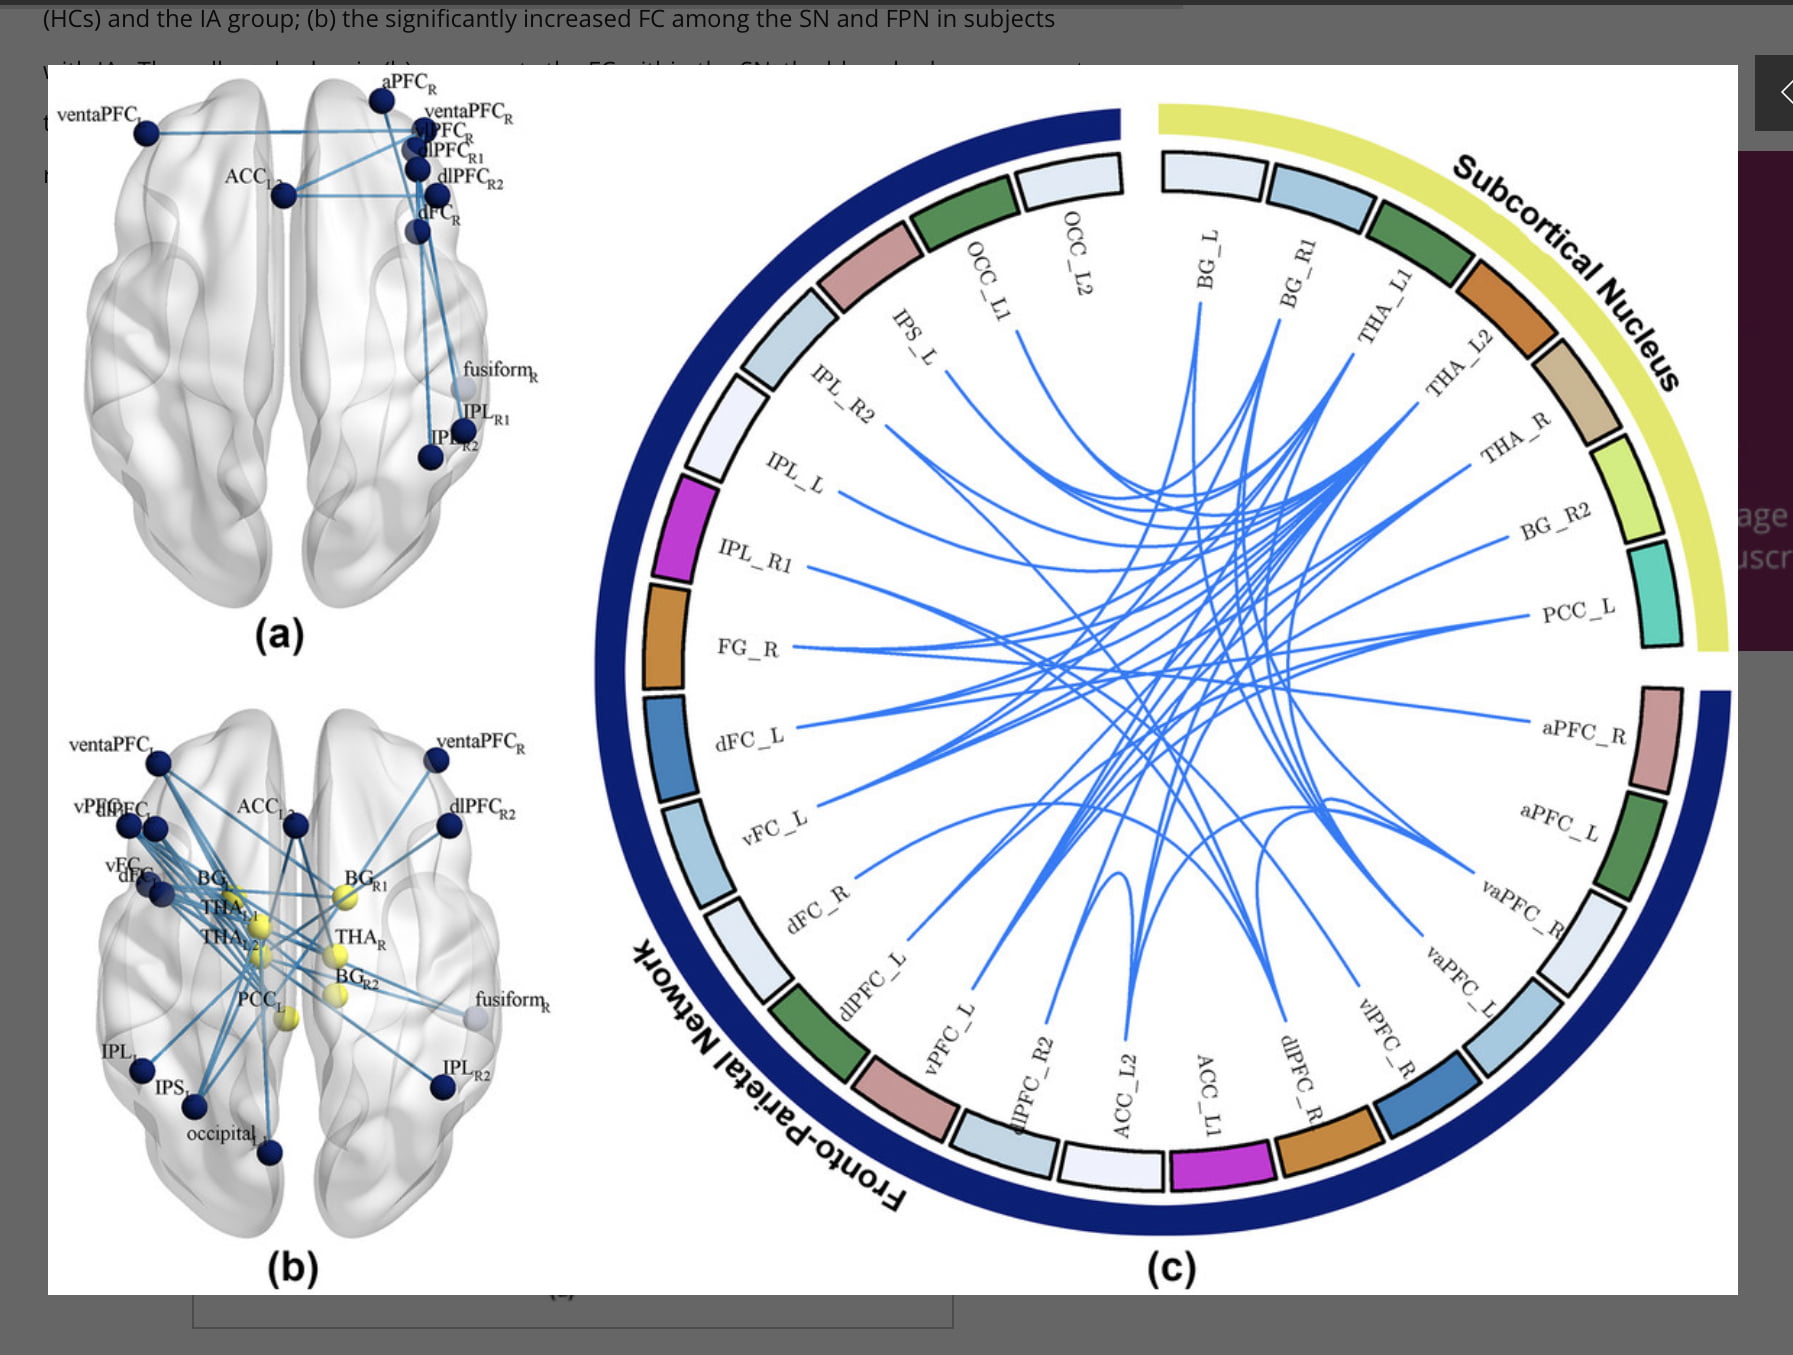The image size is (1793, 1355).
Task: Click the dlPFC R2 node in brain (b)
Action: click(x=450, y=826)
